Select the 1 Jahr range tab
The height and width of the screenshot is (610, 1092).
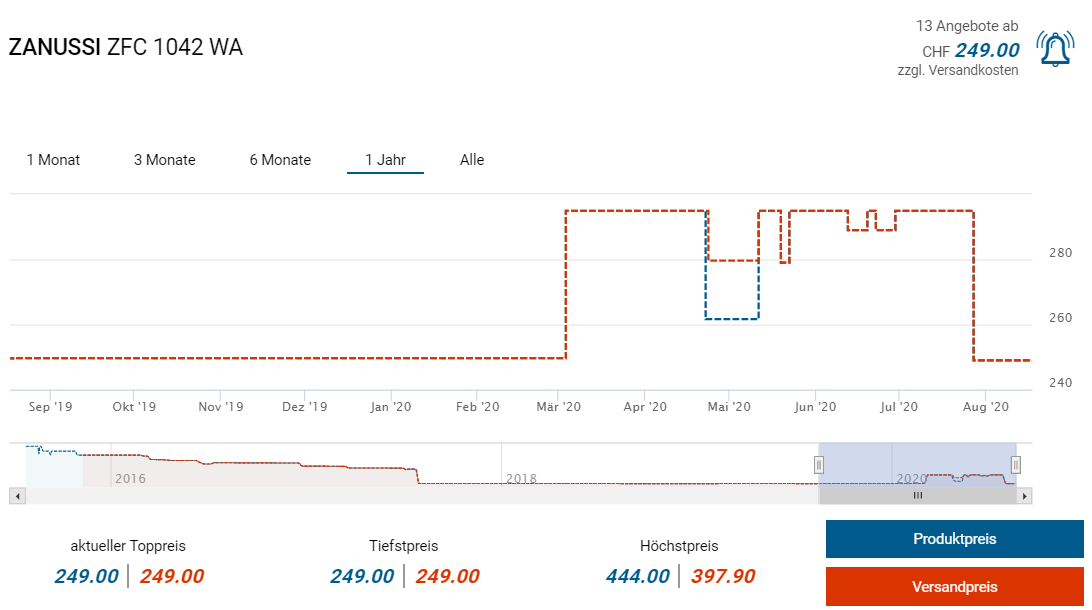coord(385,160)
